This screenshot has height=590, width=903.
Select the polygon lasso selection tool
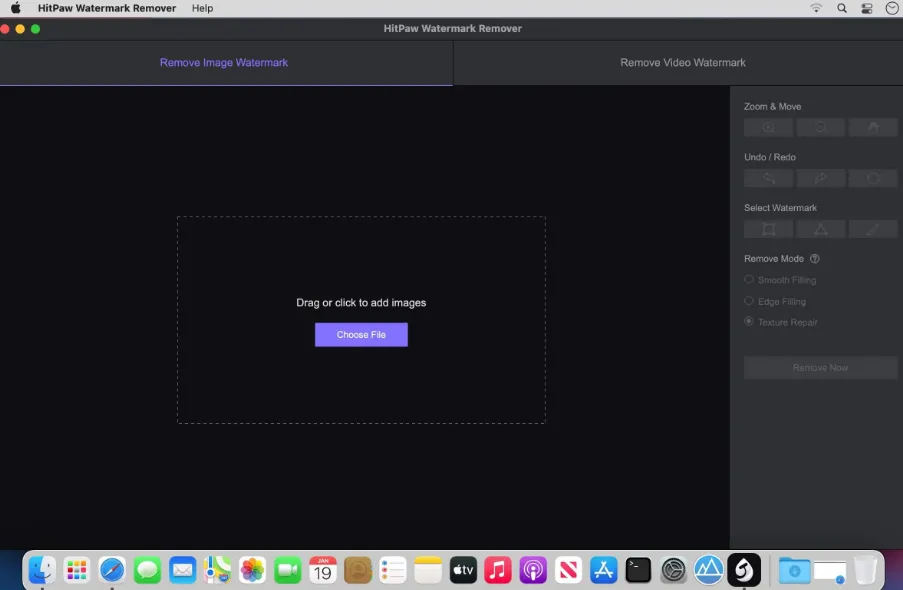[821, 229]
